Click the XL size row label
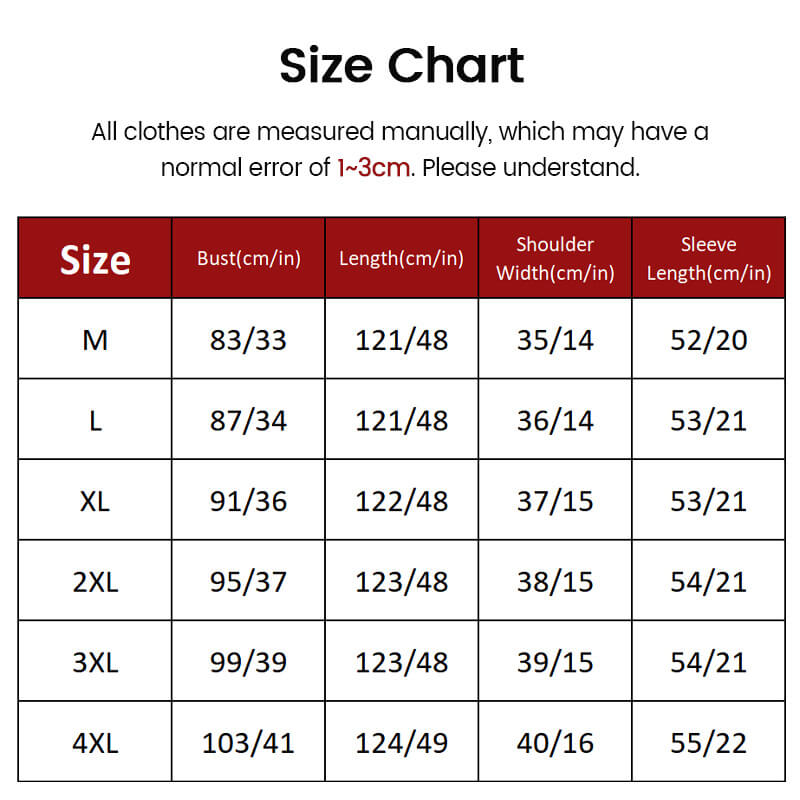This screenshot has height=800, width=800. [95, 501]
